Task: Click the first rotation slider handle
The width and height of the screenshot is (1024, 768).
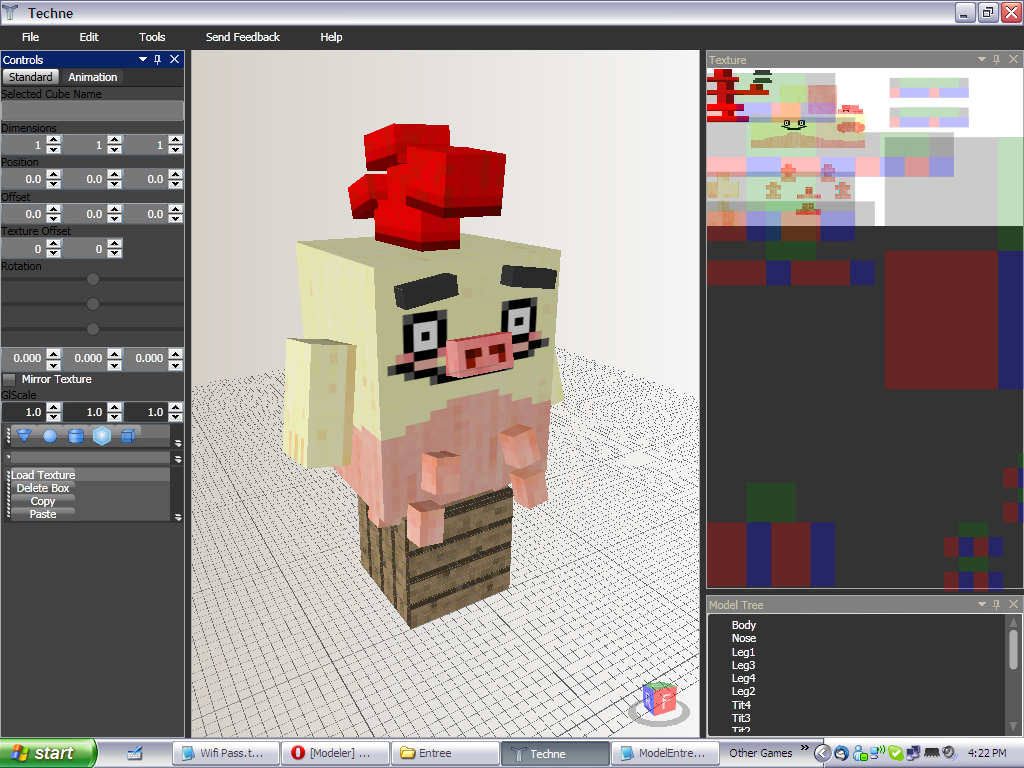Action: click(93, 280)
